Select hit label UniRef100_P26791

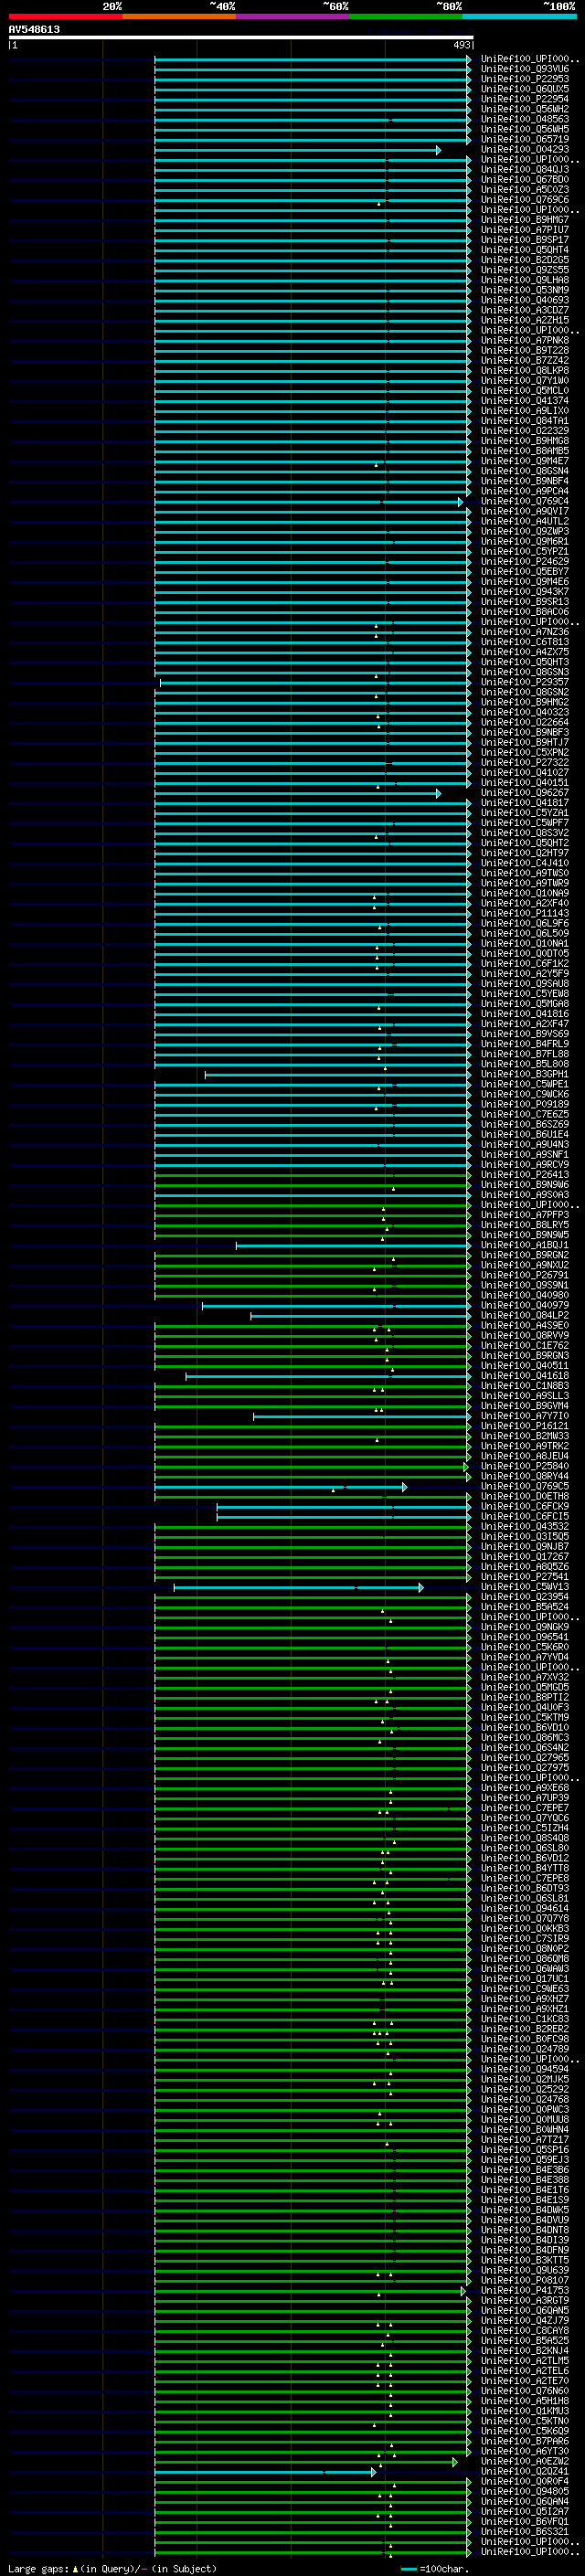525,1275
